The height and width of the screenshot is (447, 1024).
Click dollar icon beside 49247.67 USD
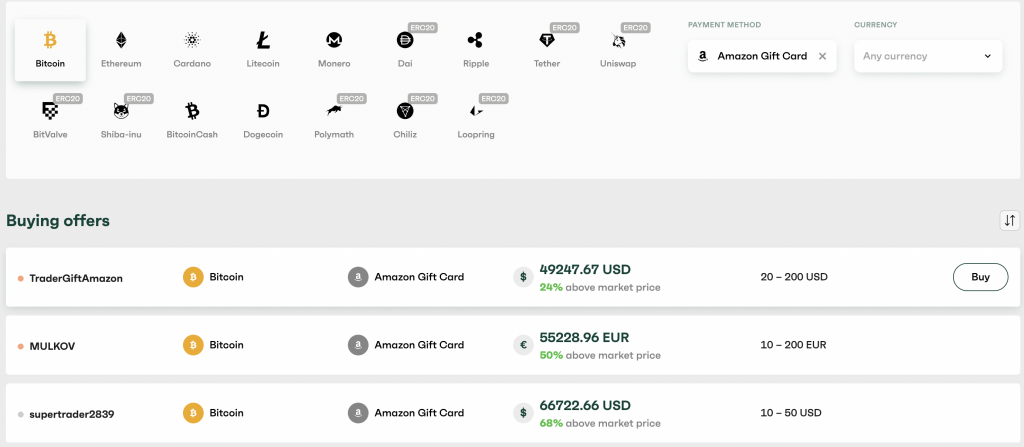coord(523,277)
